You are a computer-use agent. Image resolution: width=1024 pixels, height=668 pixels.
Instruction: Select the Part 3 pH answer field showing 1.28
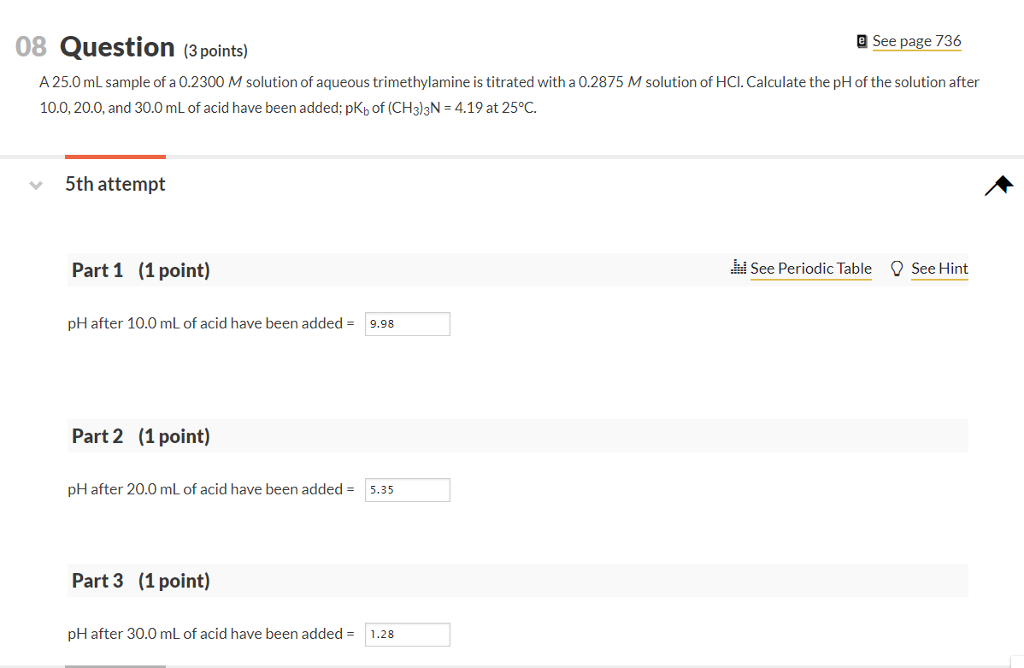click(x=407, y=634)
